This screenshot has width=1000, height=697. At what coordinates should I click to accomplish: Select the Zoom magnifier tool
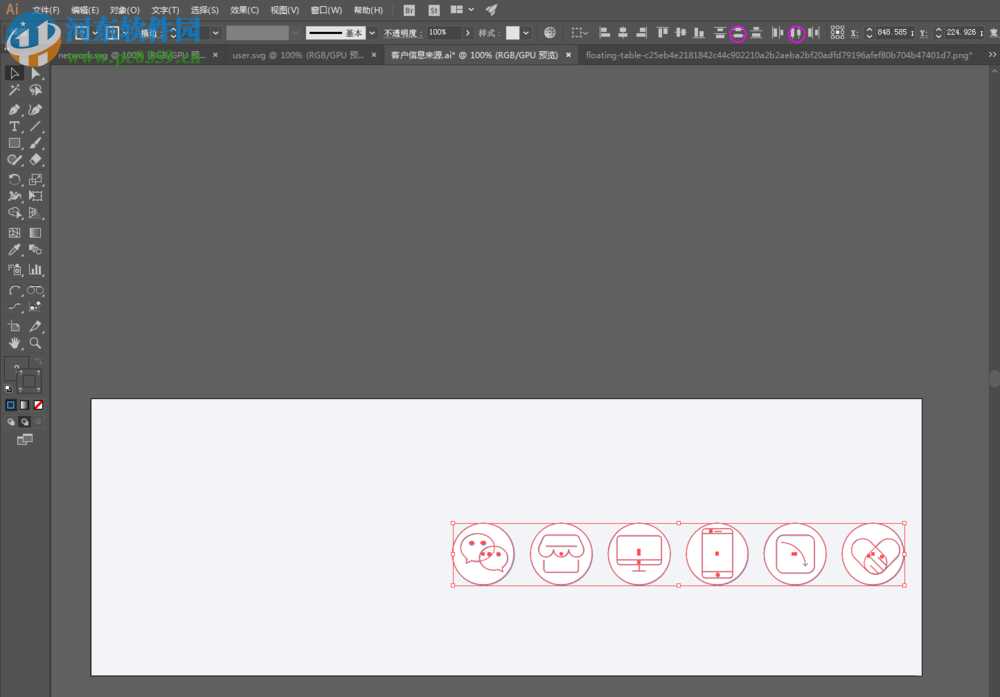tap(36, 343)
